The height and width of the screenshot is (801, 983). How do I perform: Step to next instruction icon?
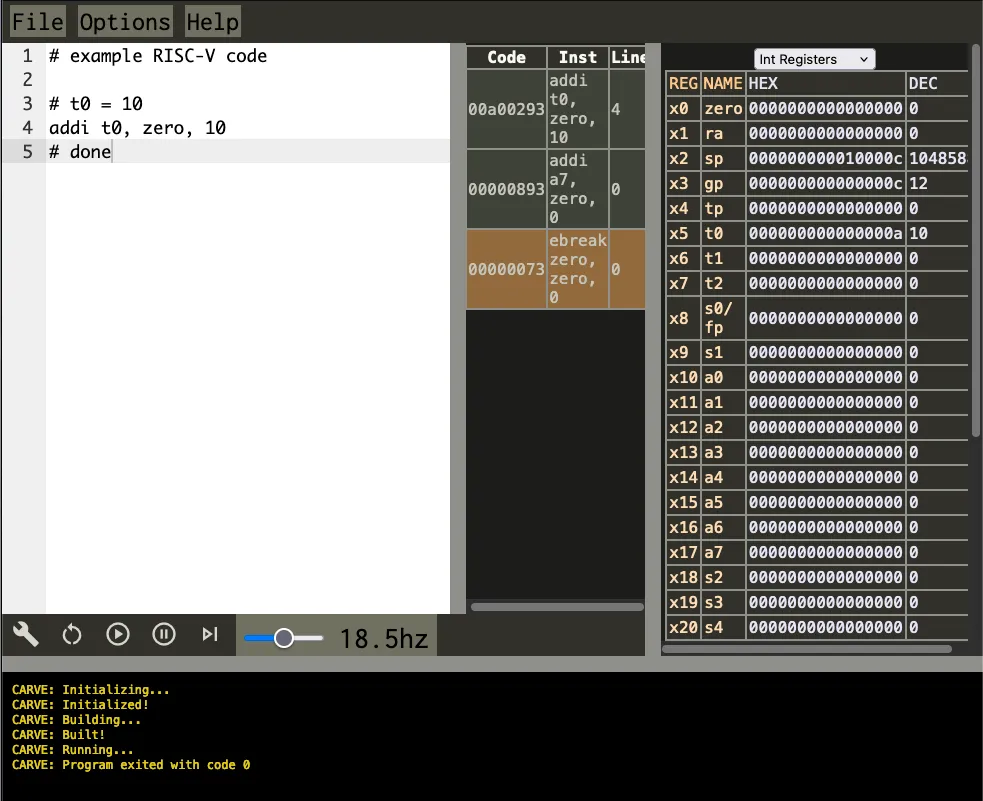(210, 634)
